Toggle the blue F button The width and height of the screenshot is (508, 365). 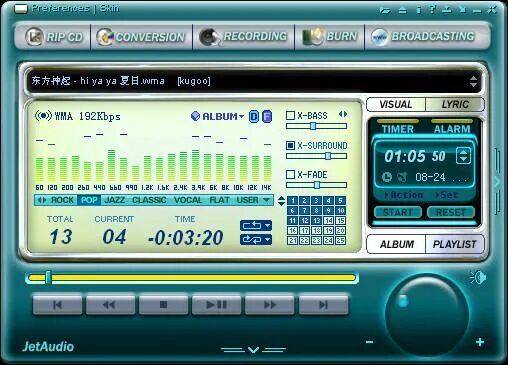tap(267, 116)
